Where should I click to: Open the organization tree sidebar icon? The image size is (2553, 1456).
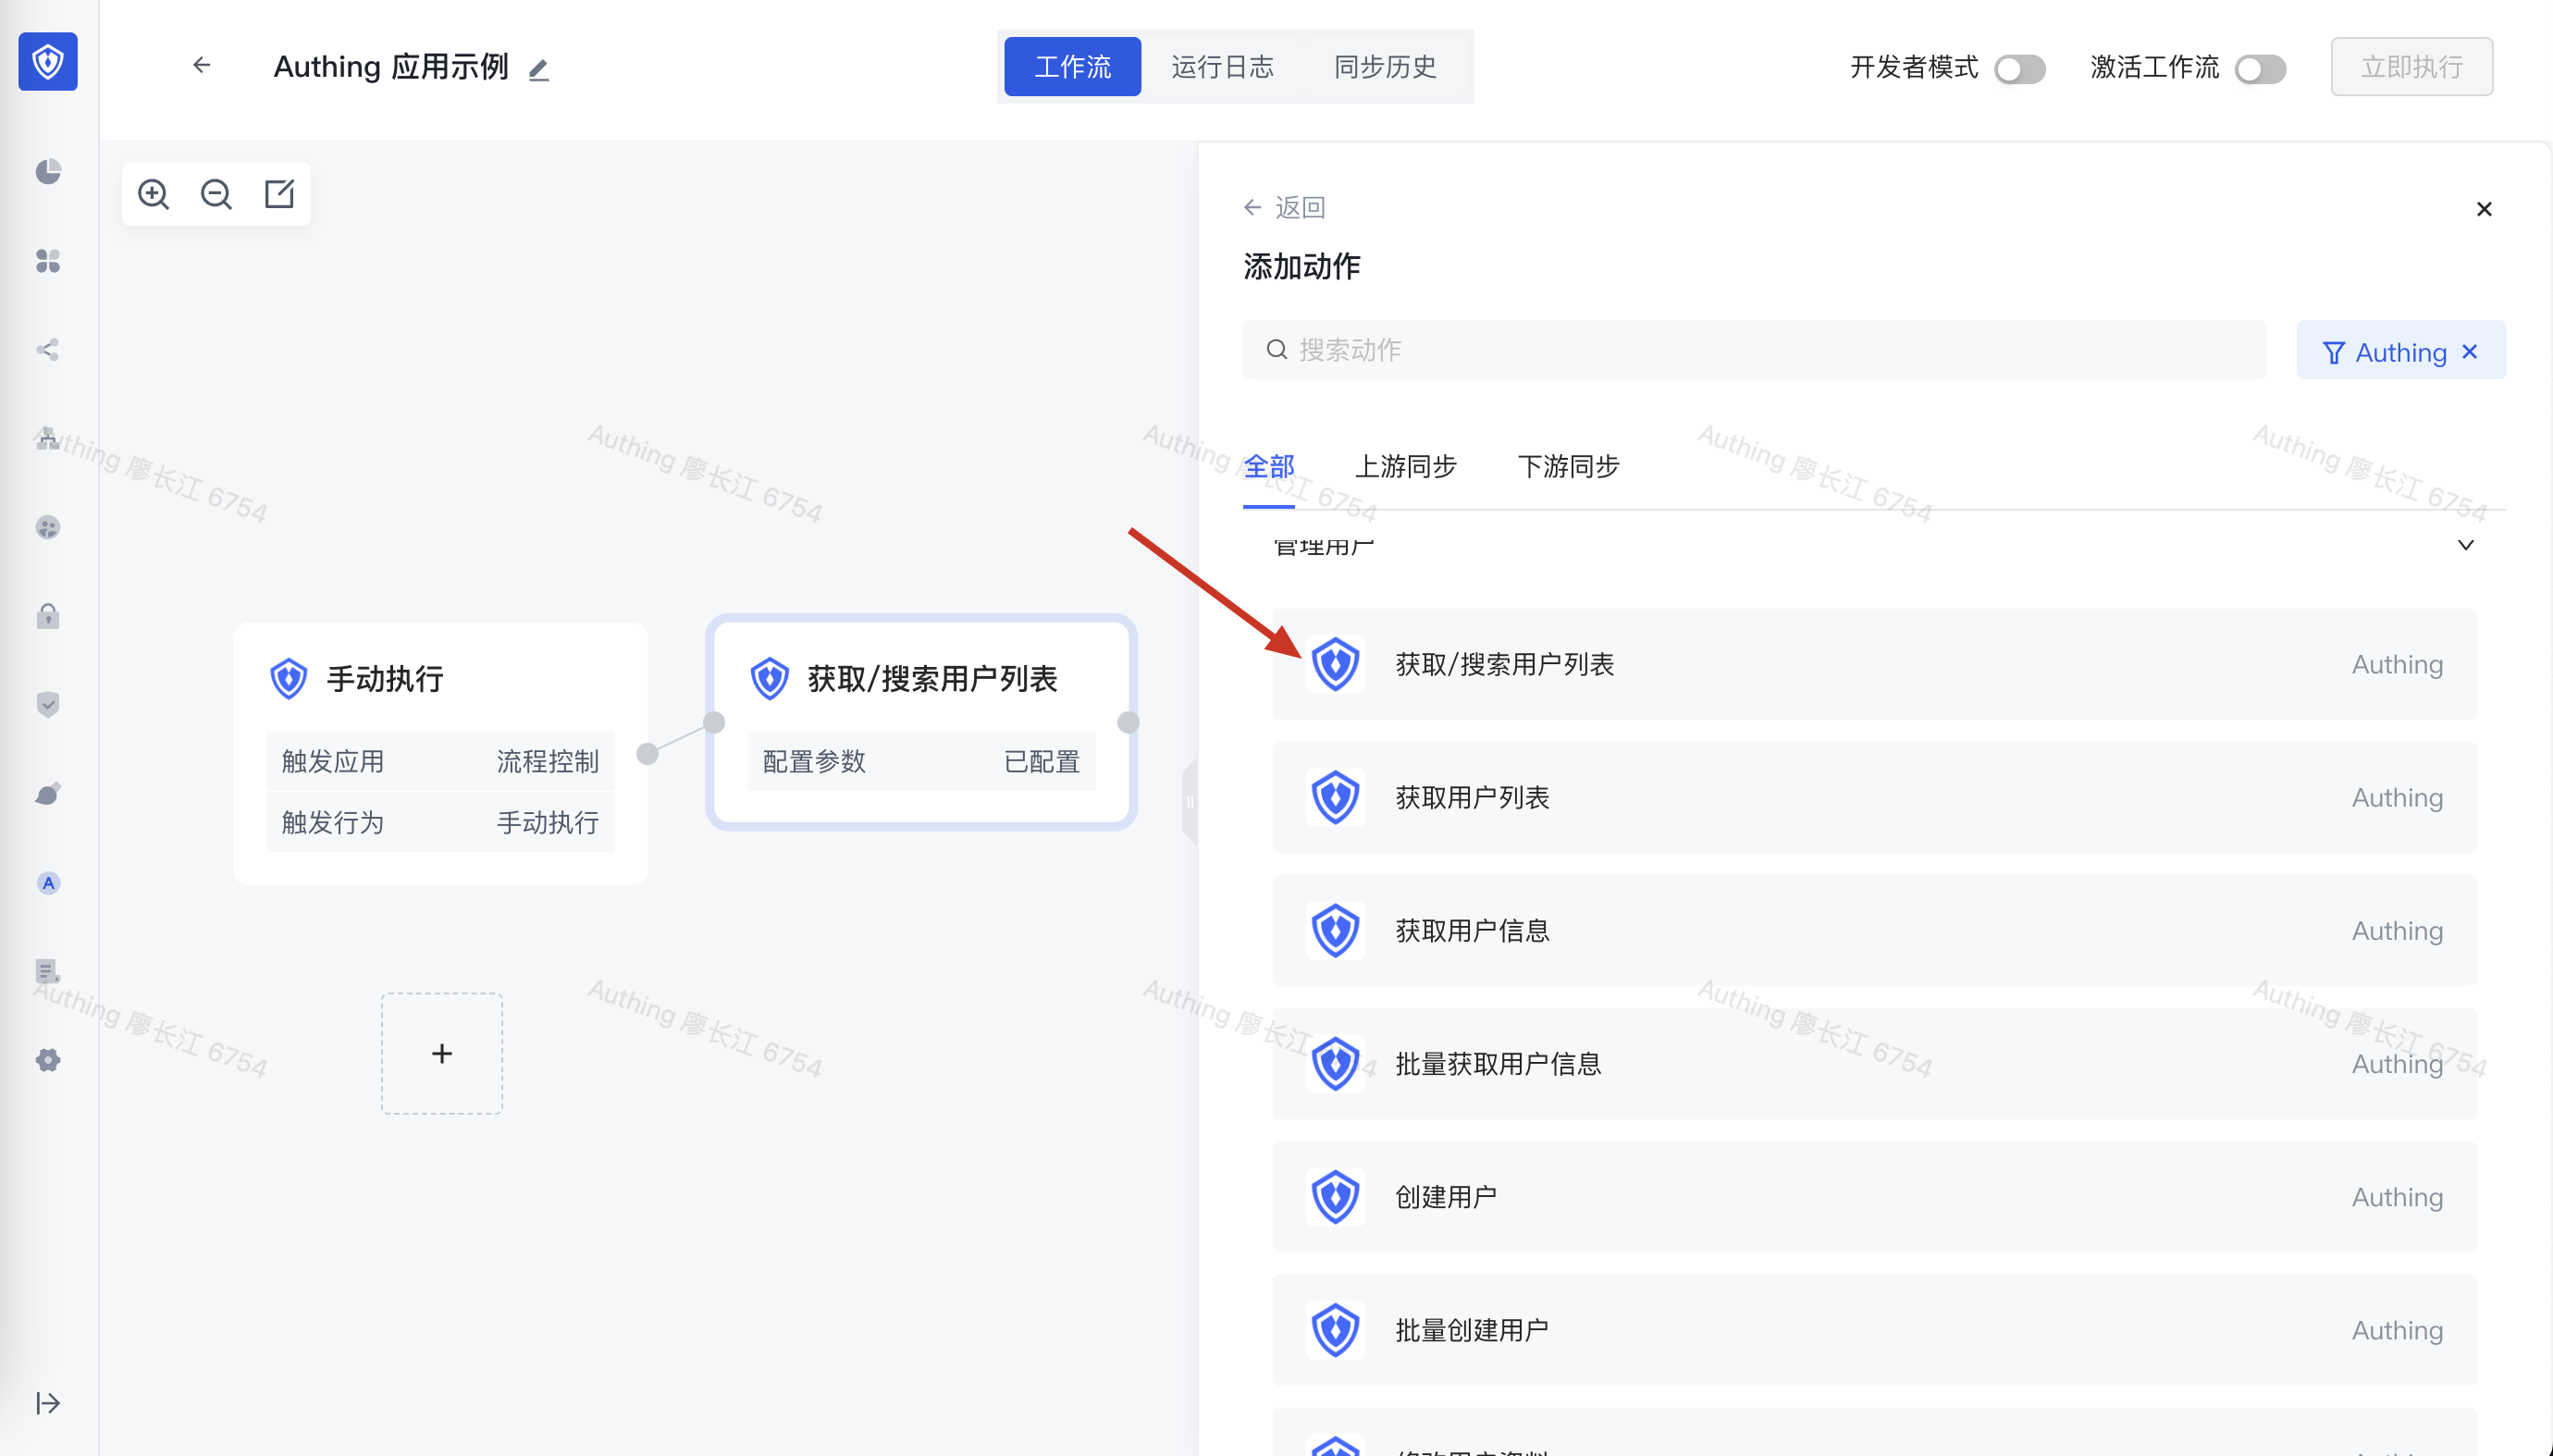tap(47, 437)
